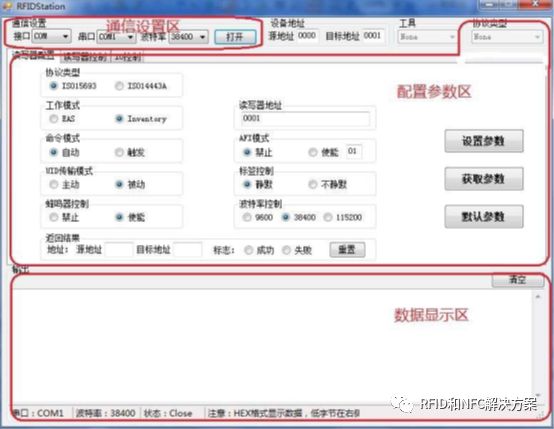
Task: Click the output area vertical scrollbar
Action: point(538,346)
